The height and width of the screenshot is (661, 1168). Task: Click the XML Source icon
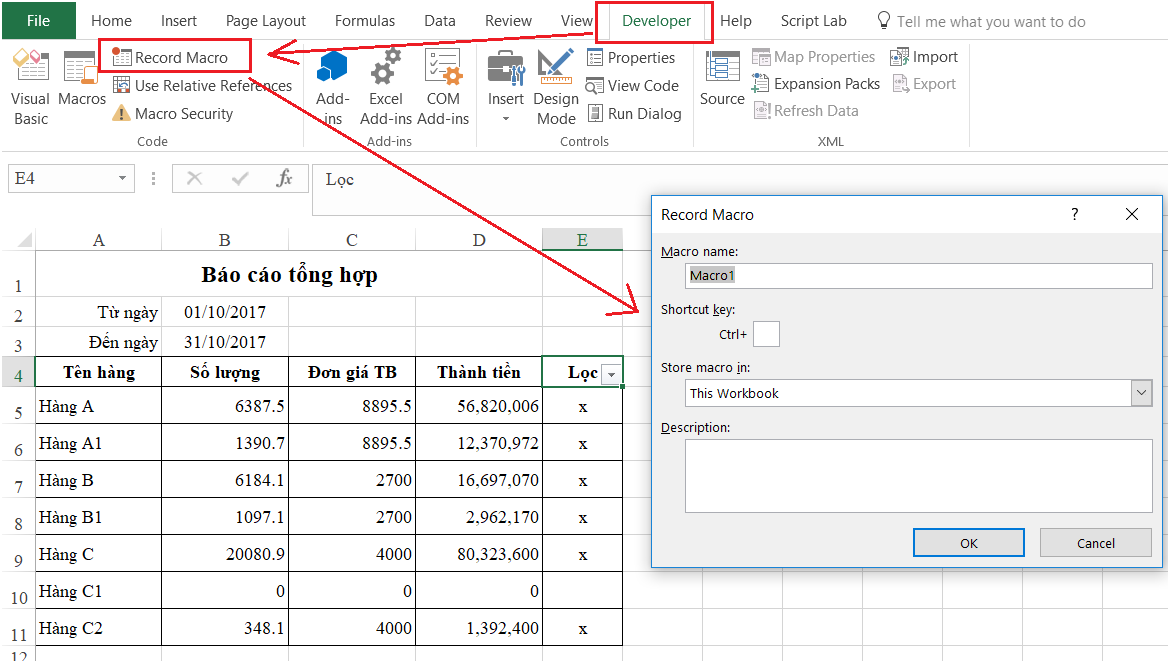(722, 80)
